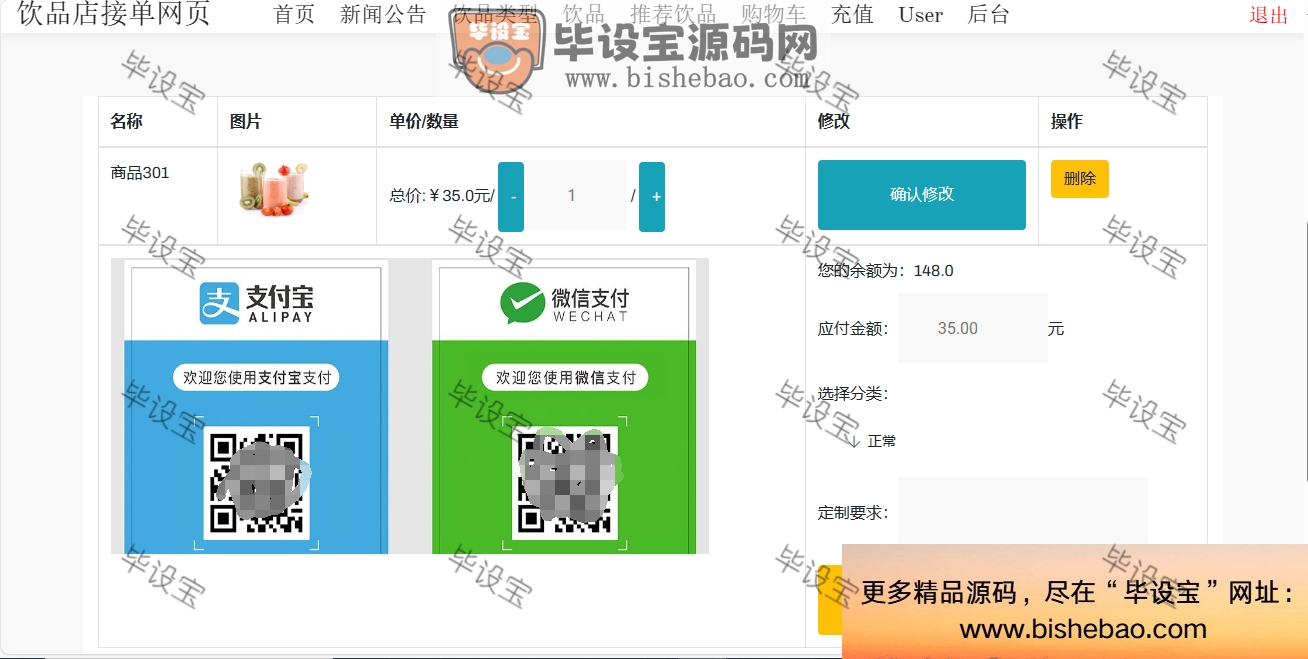
Task: Decrease quantity with the minus button
Action: tap(511, 196)
